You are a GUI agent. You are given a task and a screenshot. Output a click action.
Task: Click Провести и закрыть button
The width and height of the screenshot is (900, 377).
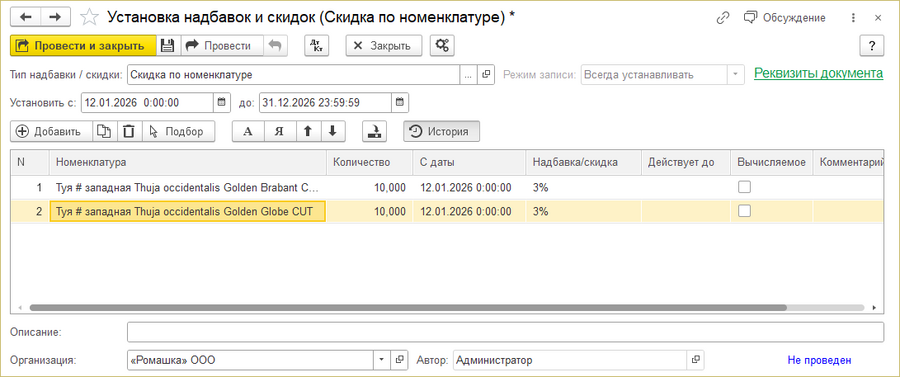[x=83, y=46]
